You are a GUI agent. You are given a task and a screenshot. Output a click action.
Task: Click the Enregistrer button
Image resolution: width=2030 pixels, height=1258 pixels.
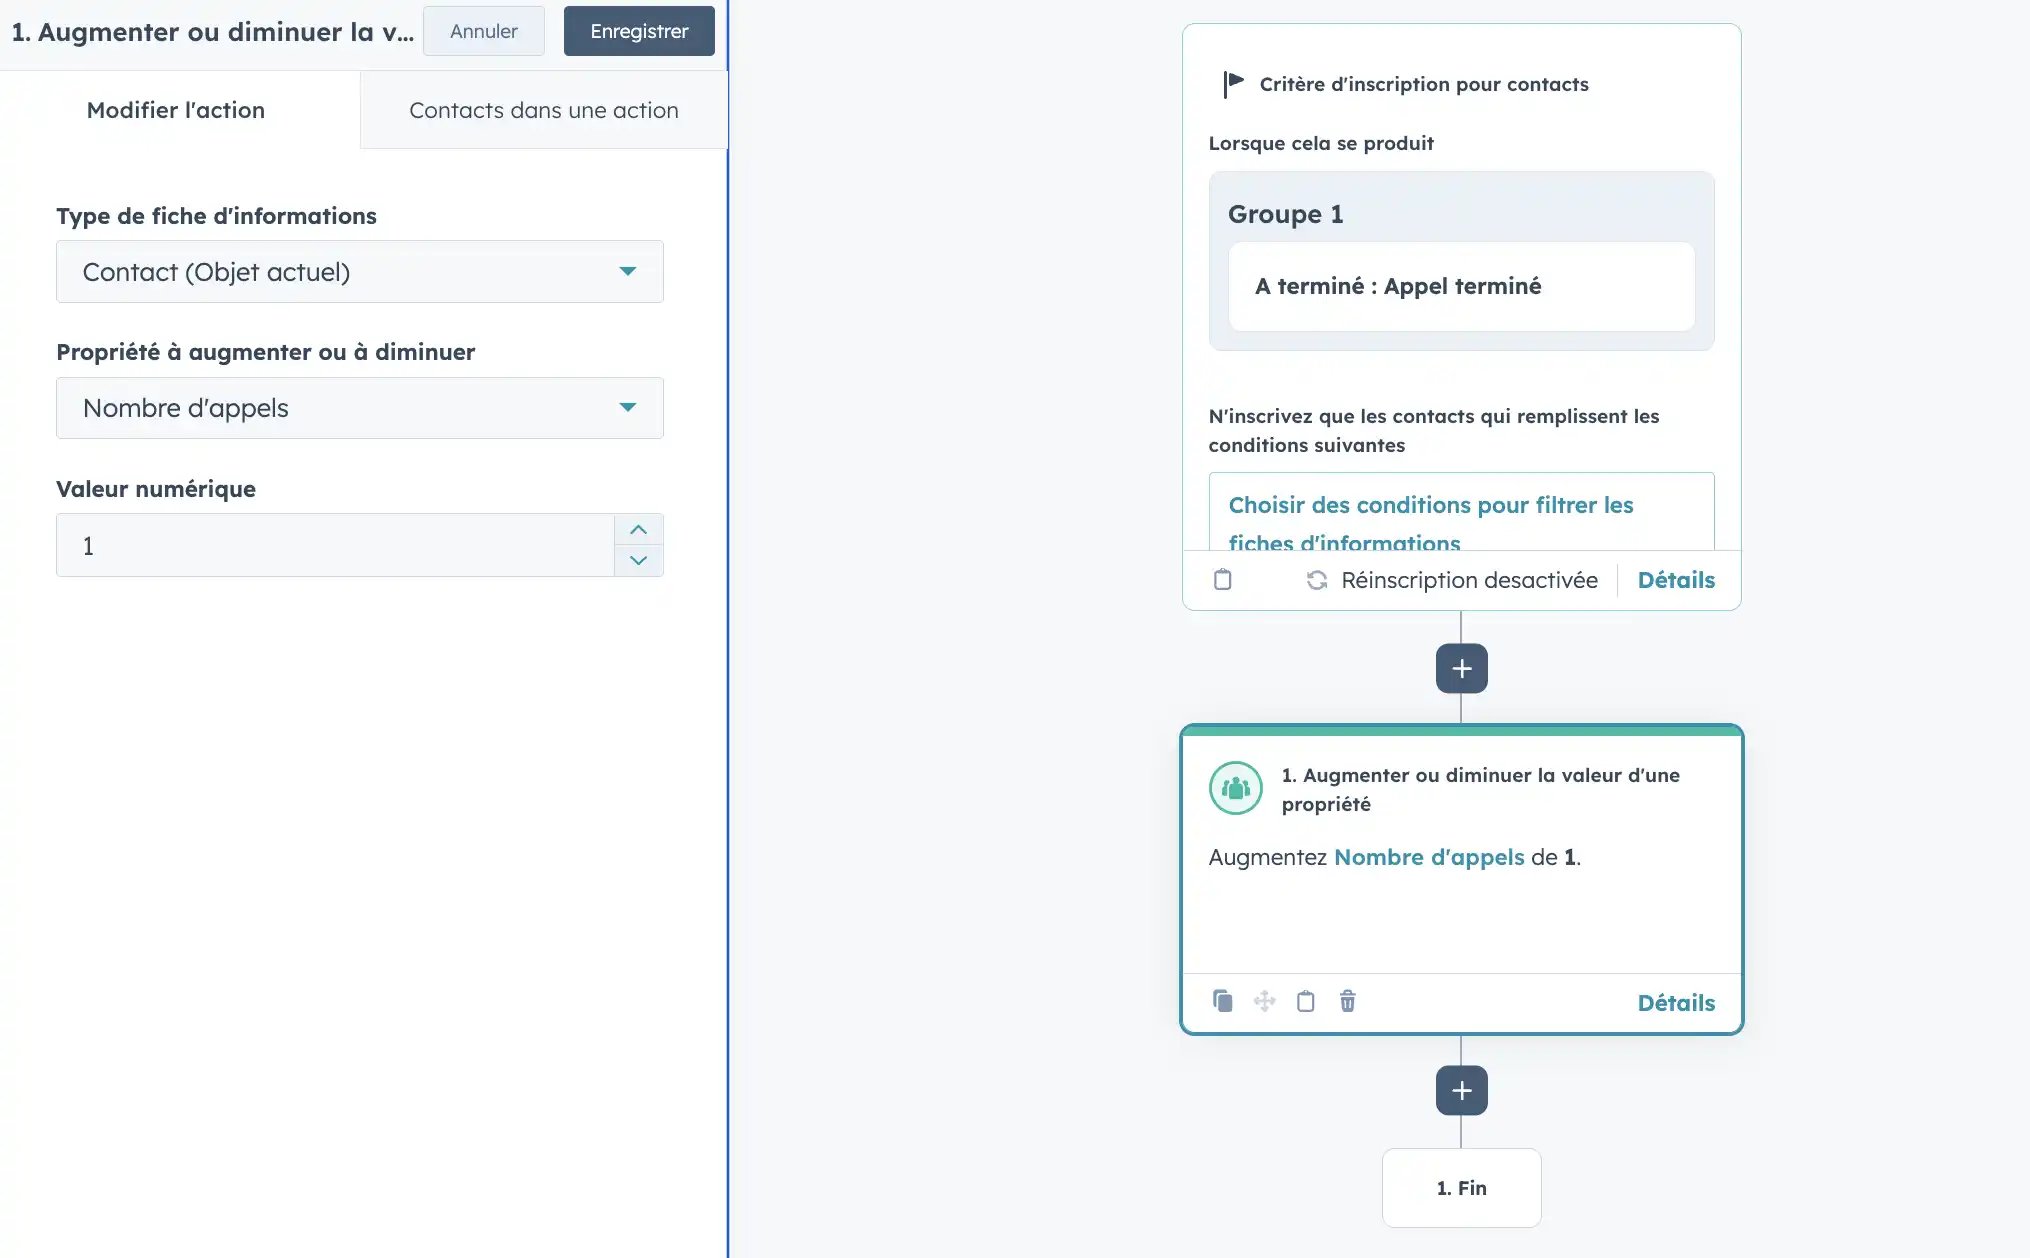tap(638, 31)
